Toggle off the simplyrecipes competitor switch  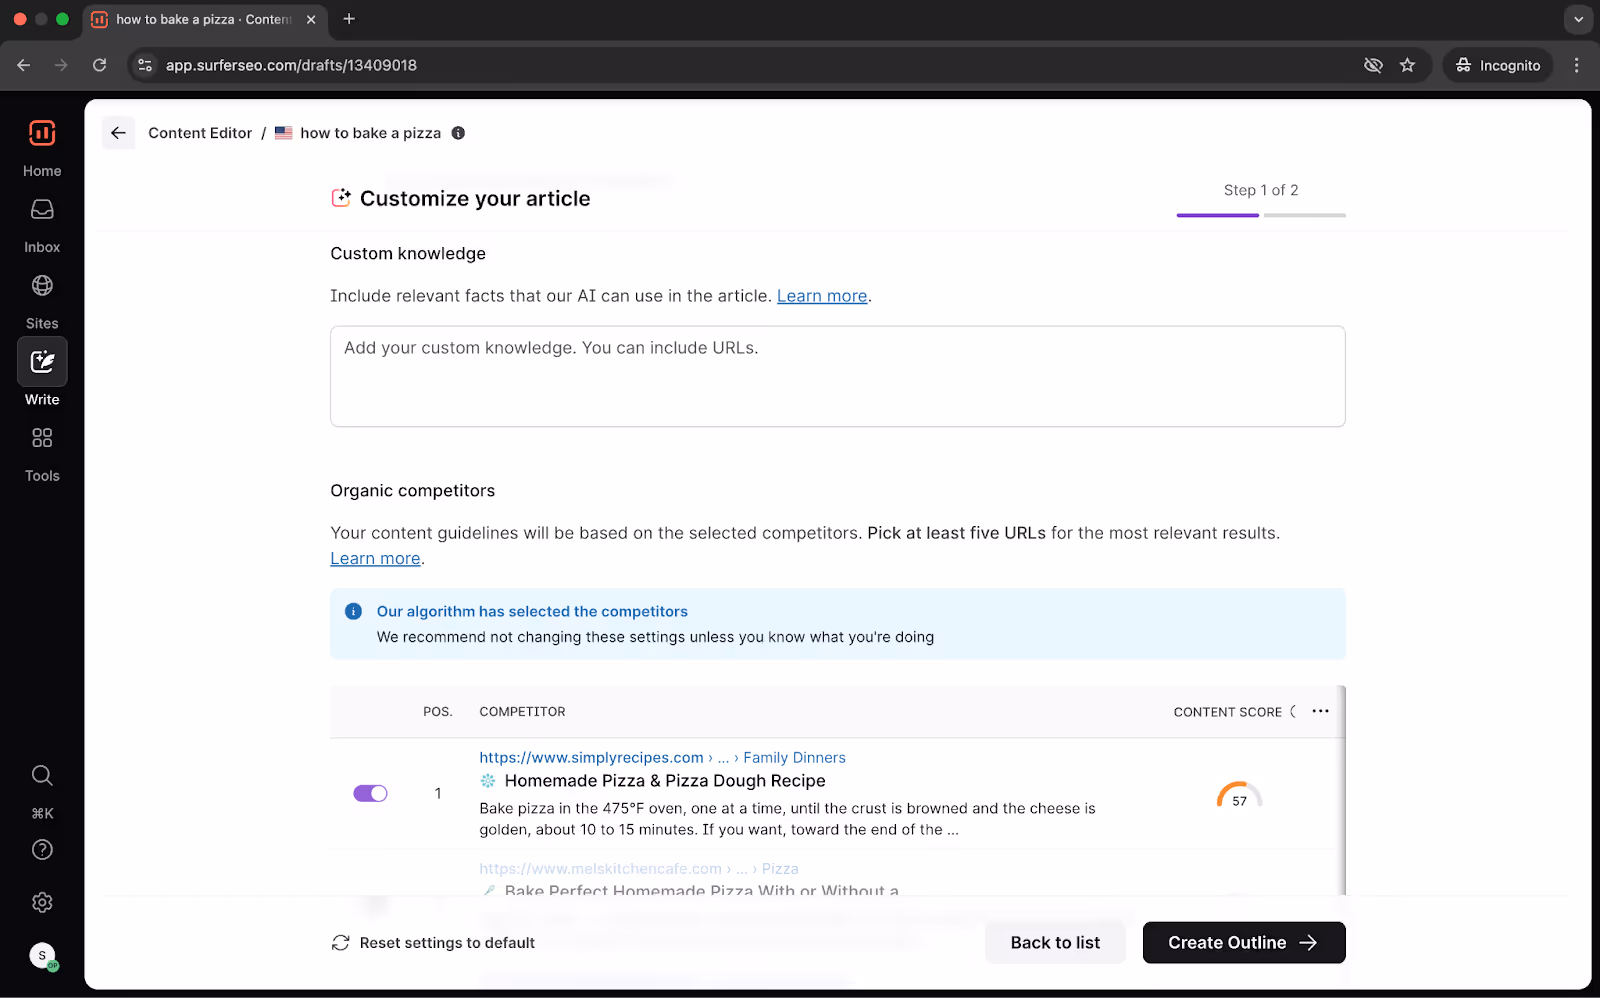(370, 793)
